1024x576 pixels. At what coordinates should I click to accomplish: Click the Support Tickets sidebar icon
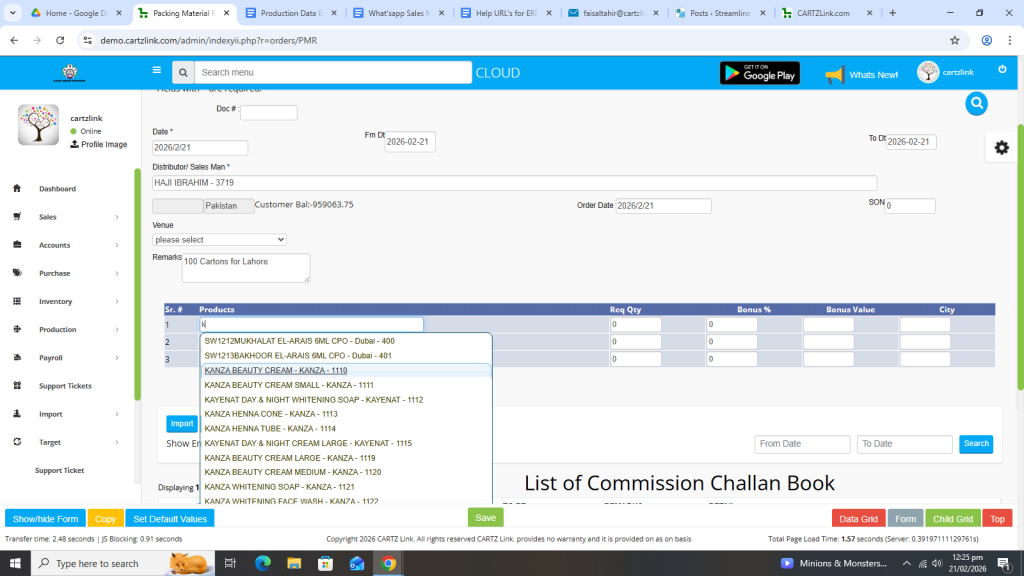tap(18, 386)
